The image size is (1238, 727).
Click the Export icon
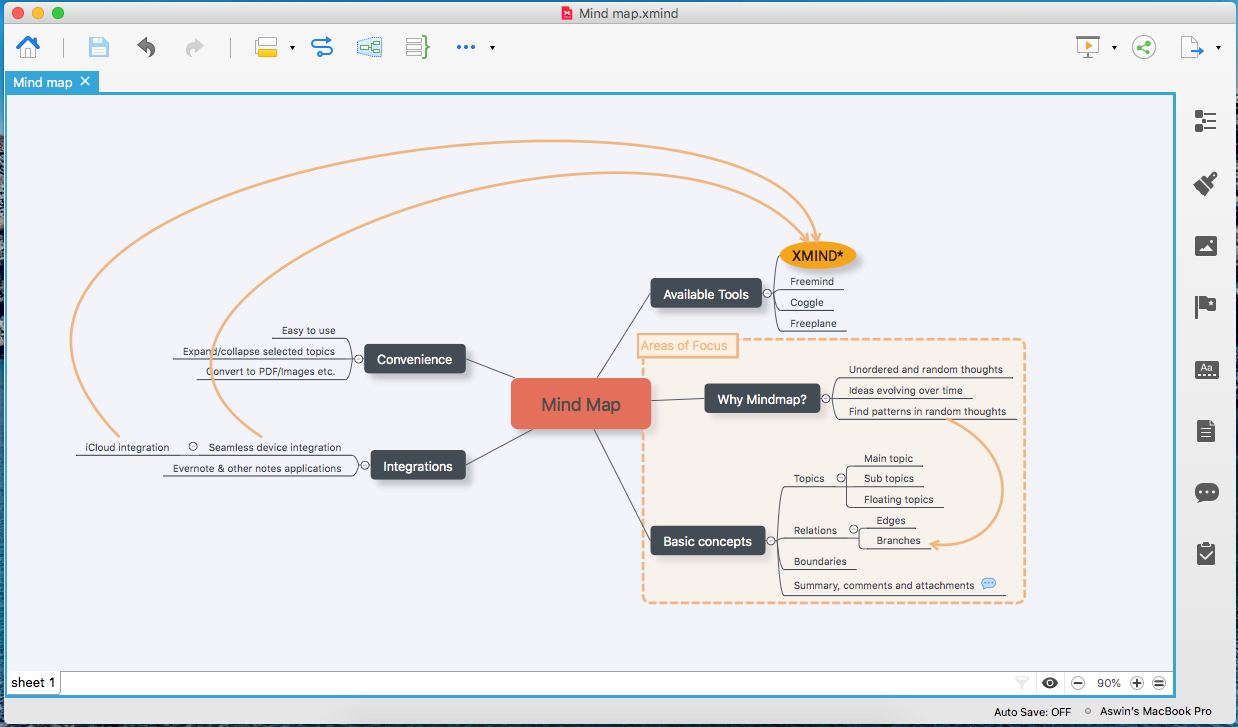click(x=1191, y=47)
